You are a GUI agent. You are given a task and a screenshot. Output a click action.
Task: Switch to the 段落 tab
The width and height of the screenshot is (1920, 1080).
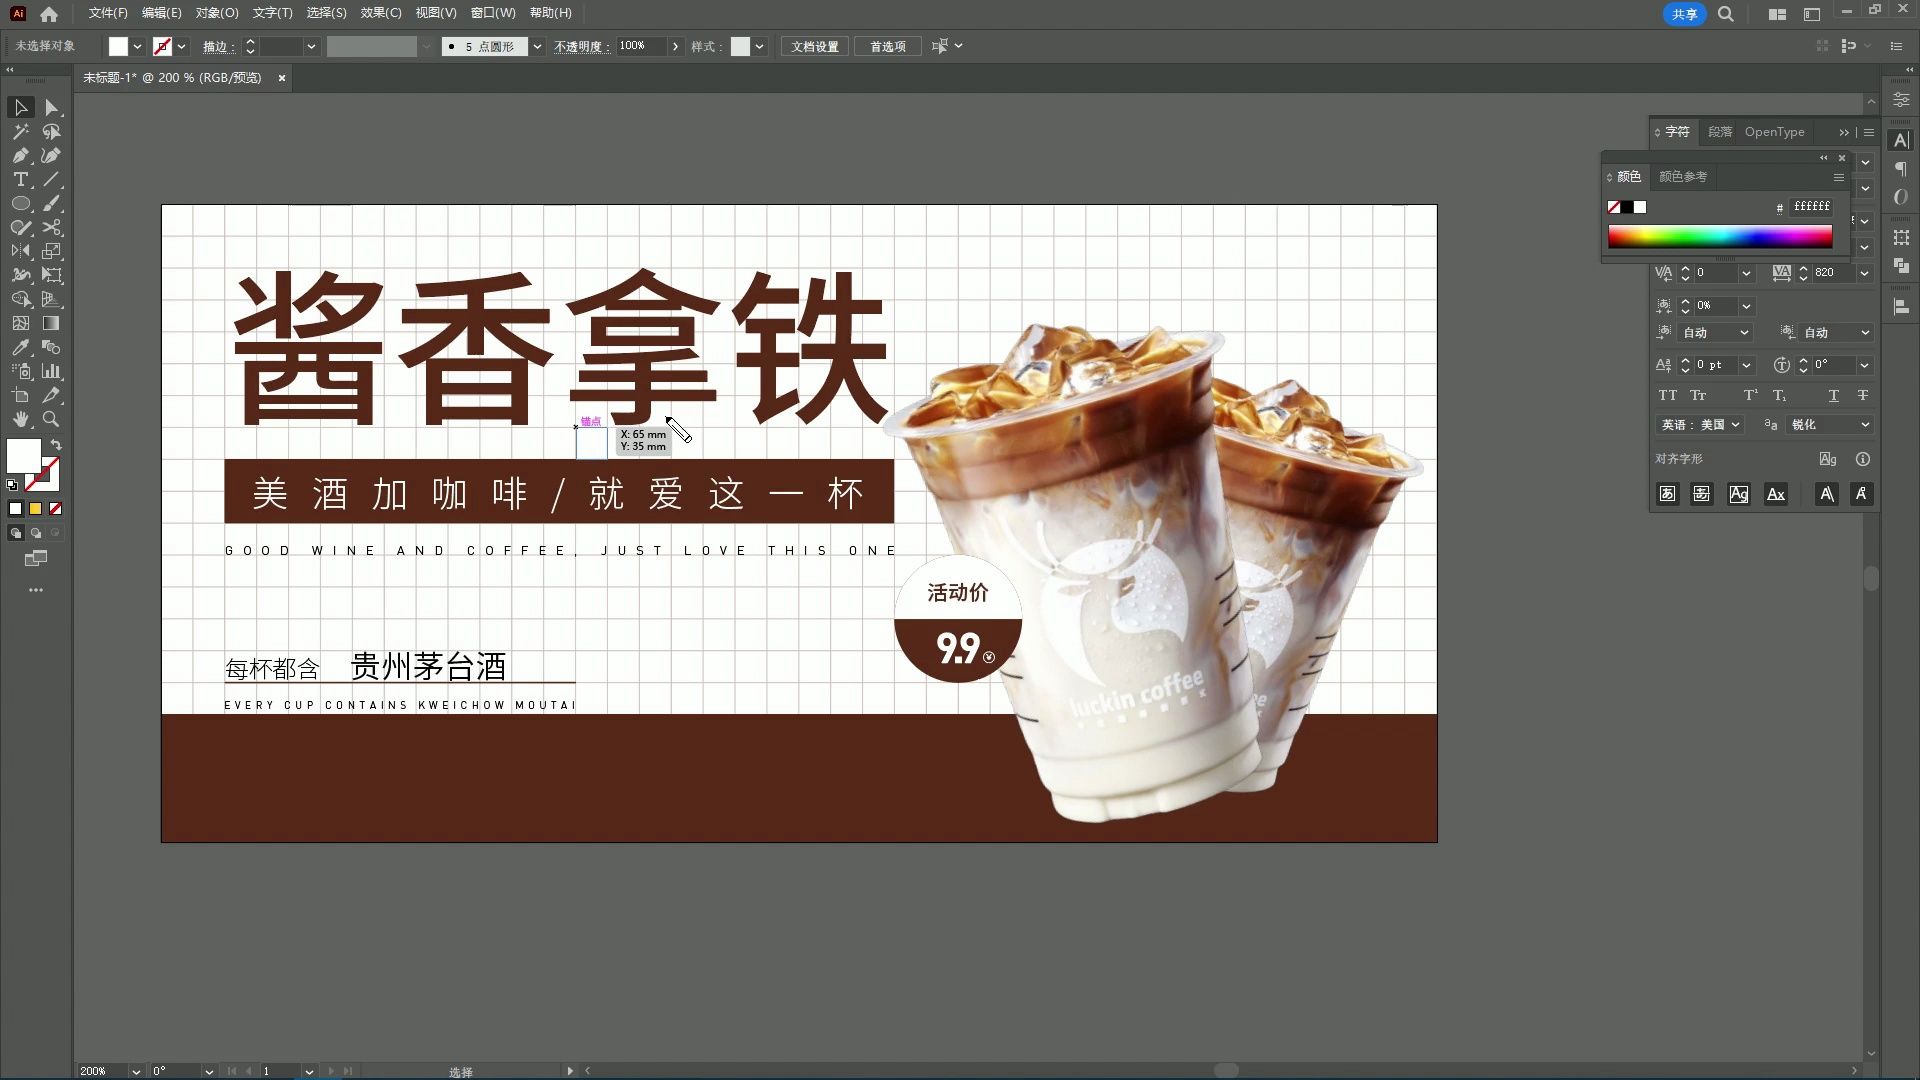coord(1720,132)
